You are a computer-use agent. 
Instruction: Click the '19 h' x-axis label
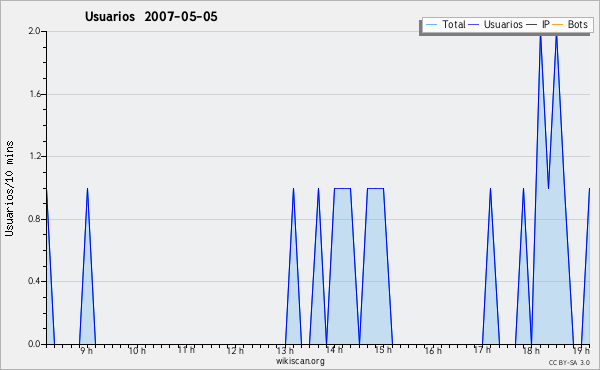click(x=581, y=350)
